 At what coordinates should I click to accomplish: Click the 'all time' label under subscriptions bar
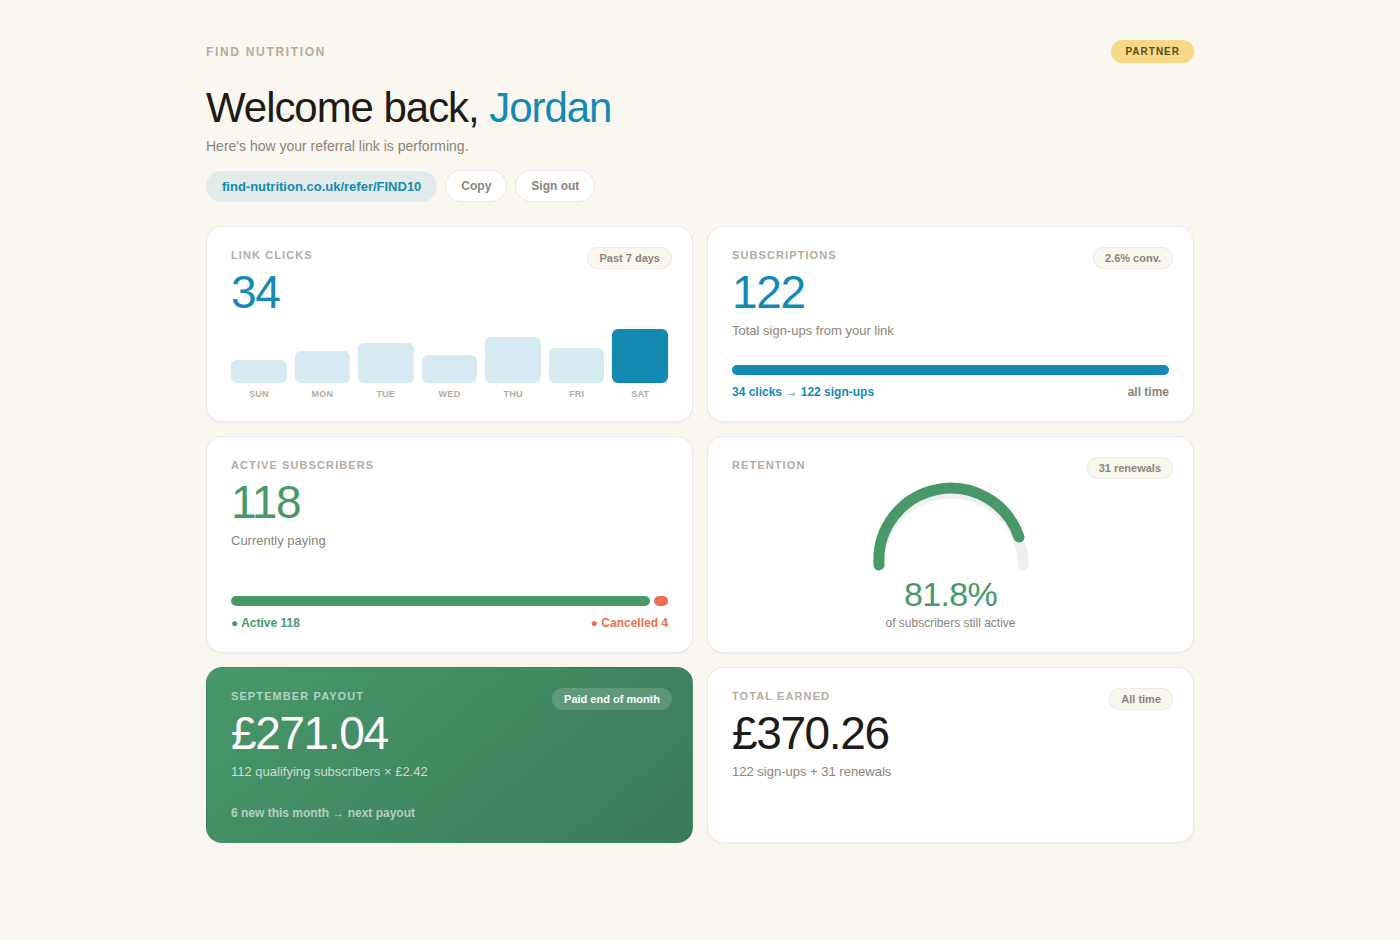[x=1148, y=392]
